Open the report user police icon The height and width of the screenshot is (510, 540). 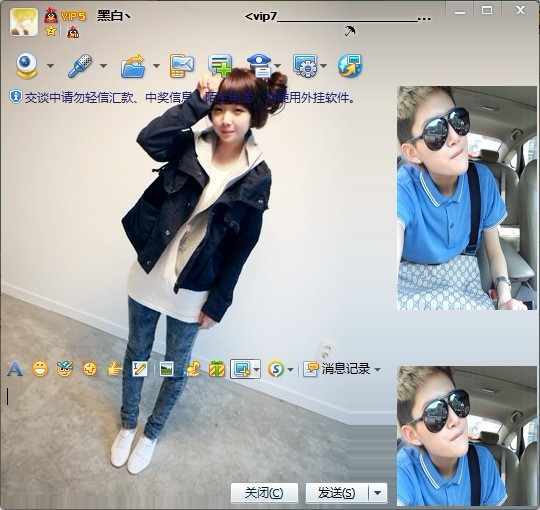pos(260,65)
